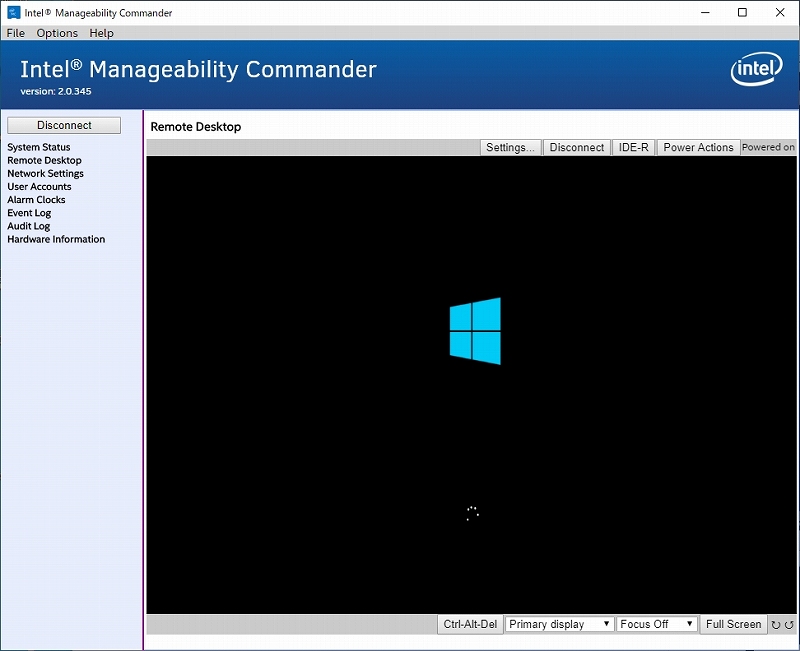The height and width of the screenshot is (651, 800).
Task: Click the Intel logo in header
Action: 756,69
